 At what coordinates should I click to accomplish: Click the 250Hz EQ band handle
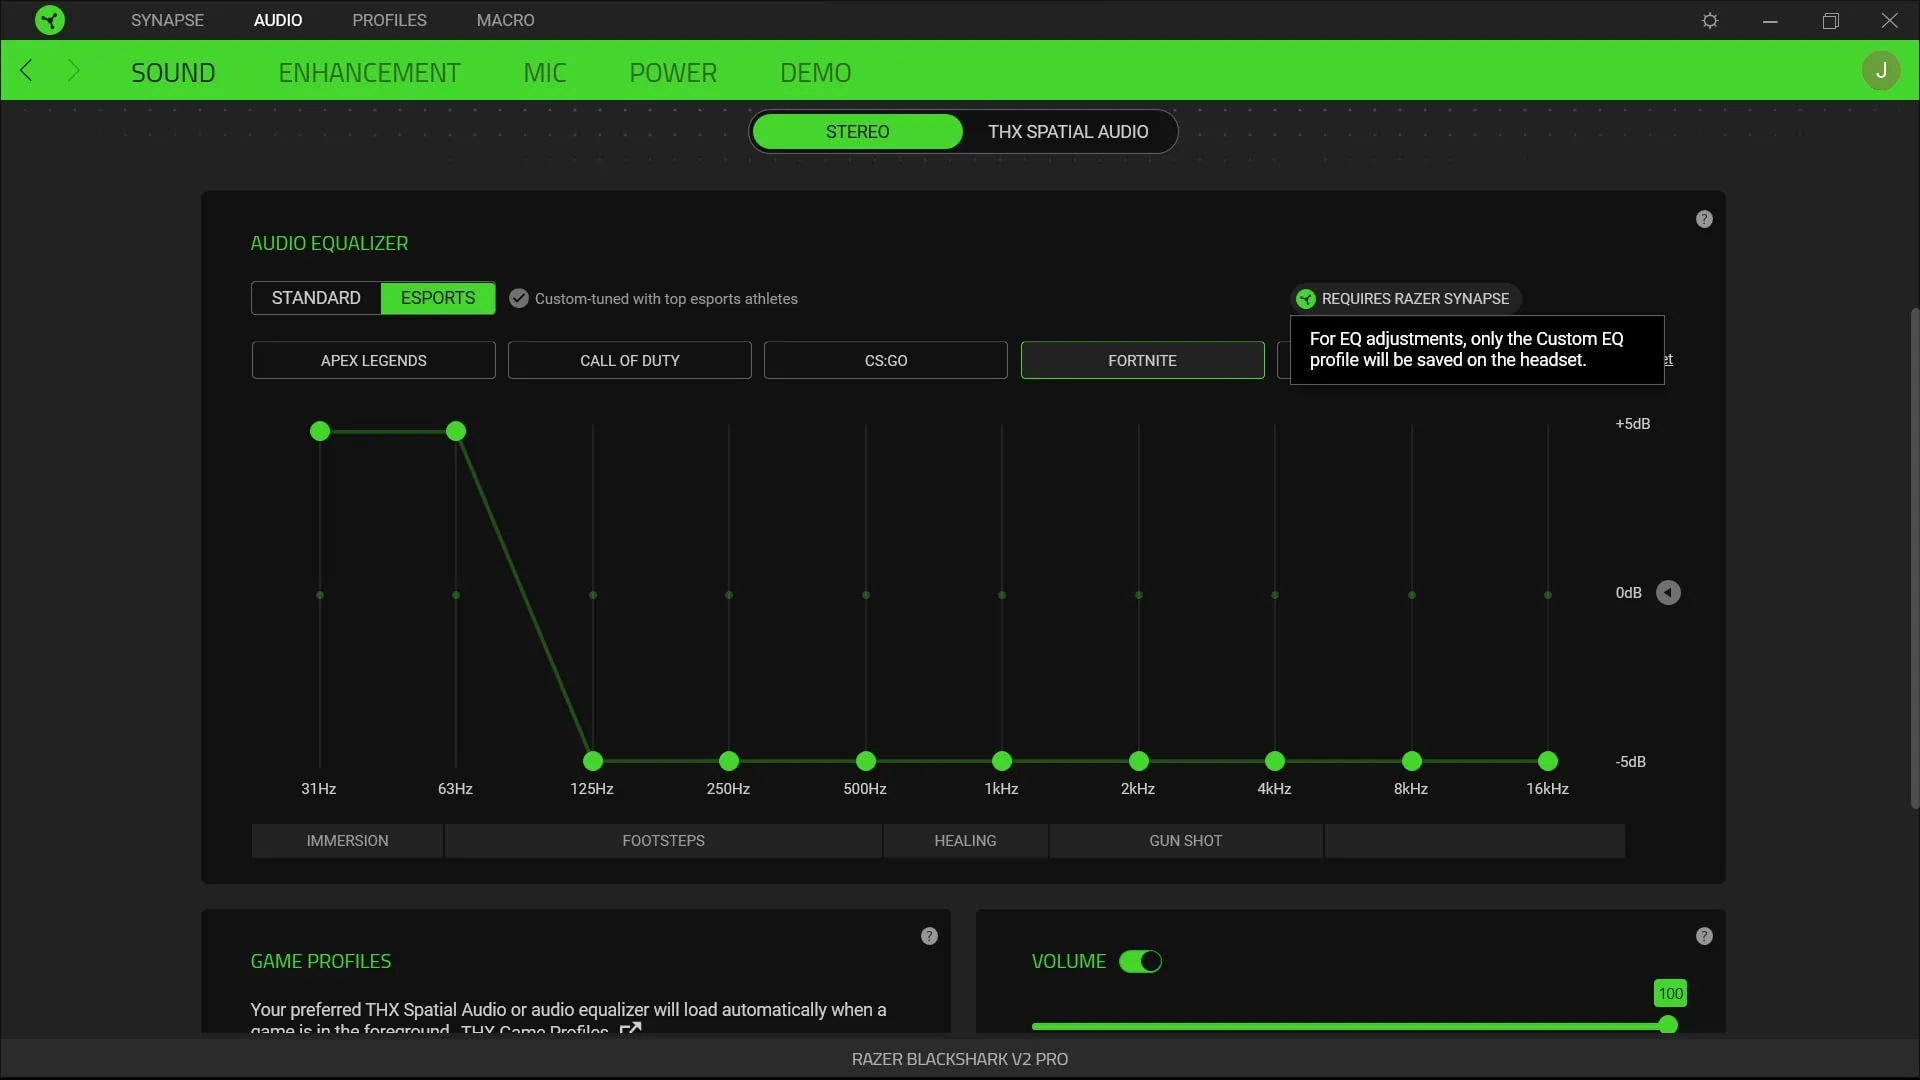[729, 761]
